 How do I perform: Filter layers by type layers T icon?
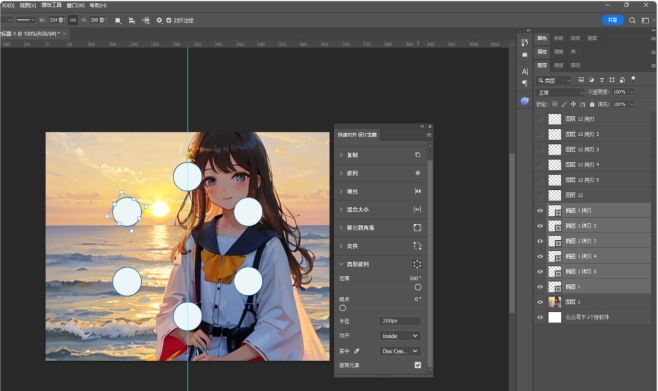click(601, 80)
